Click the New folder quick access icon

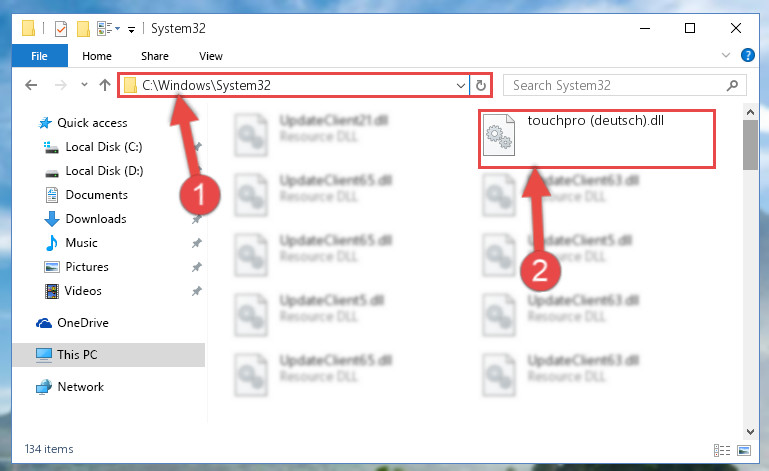(x=83, y=29)
